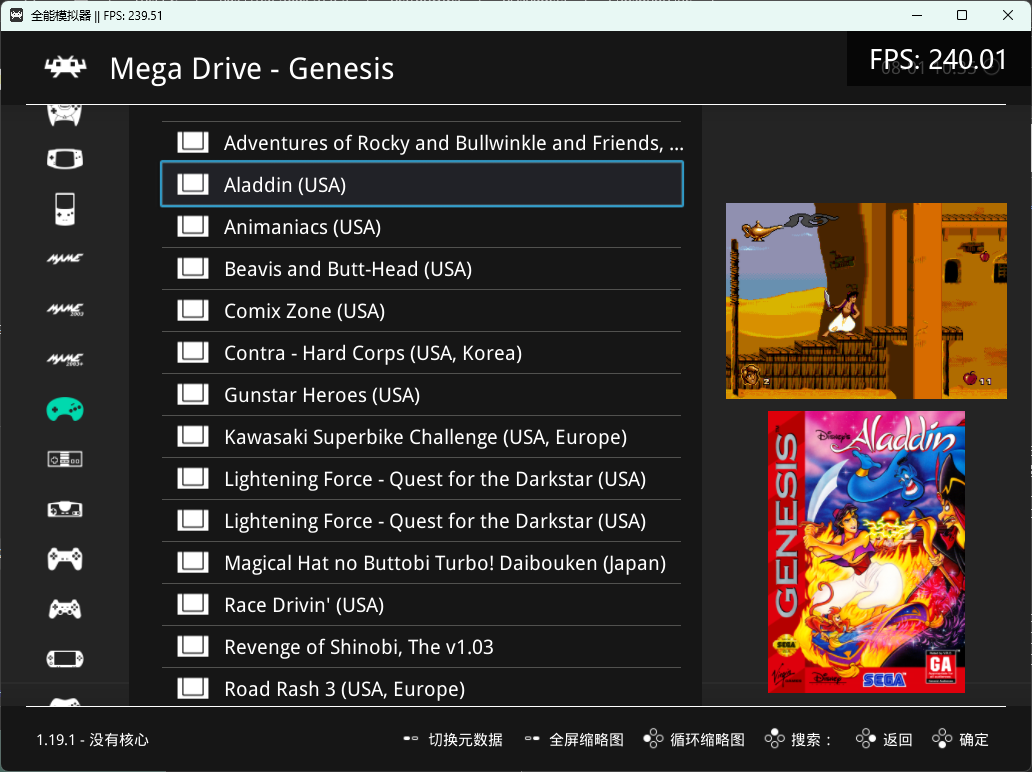Select the Sega Master System console icon

tap(65, 509)
